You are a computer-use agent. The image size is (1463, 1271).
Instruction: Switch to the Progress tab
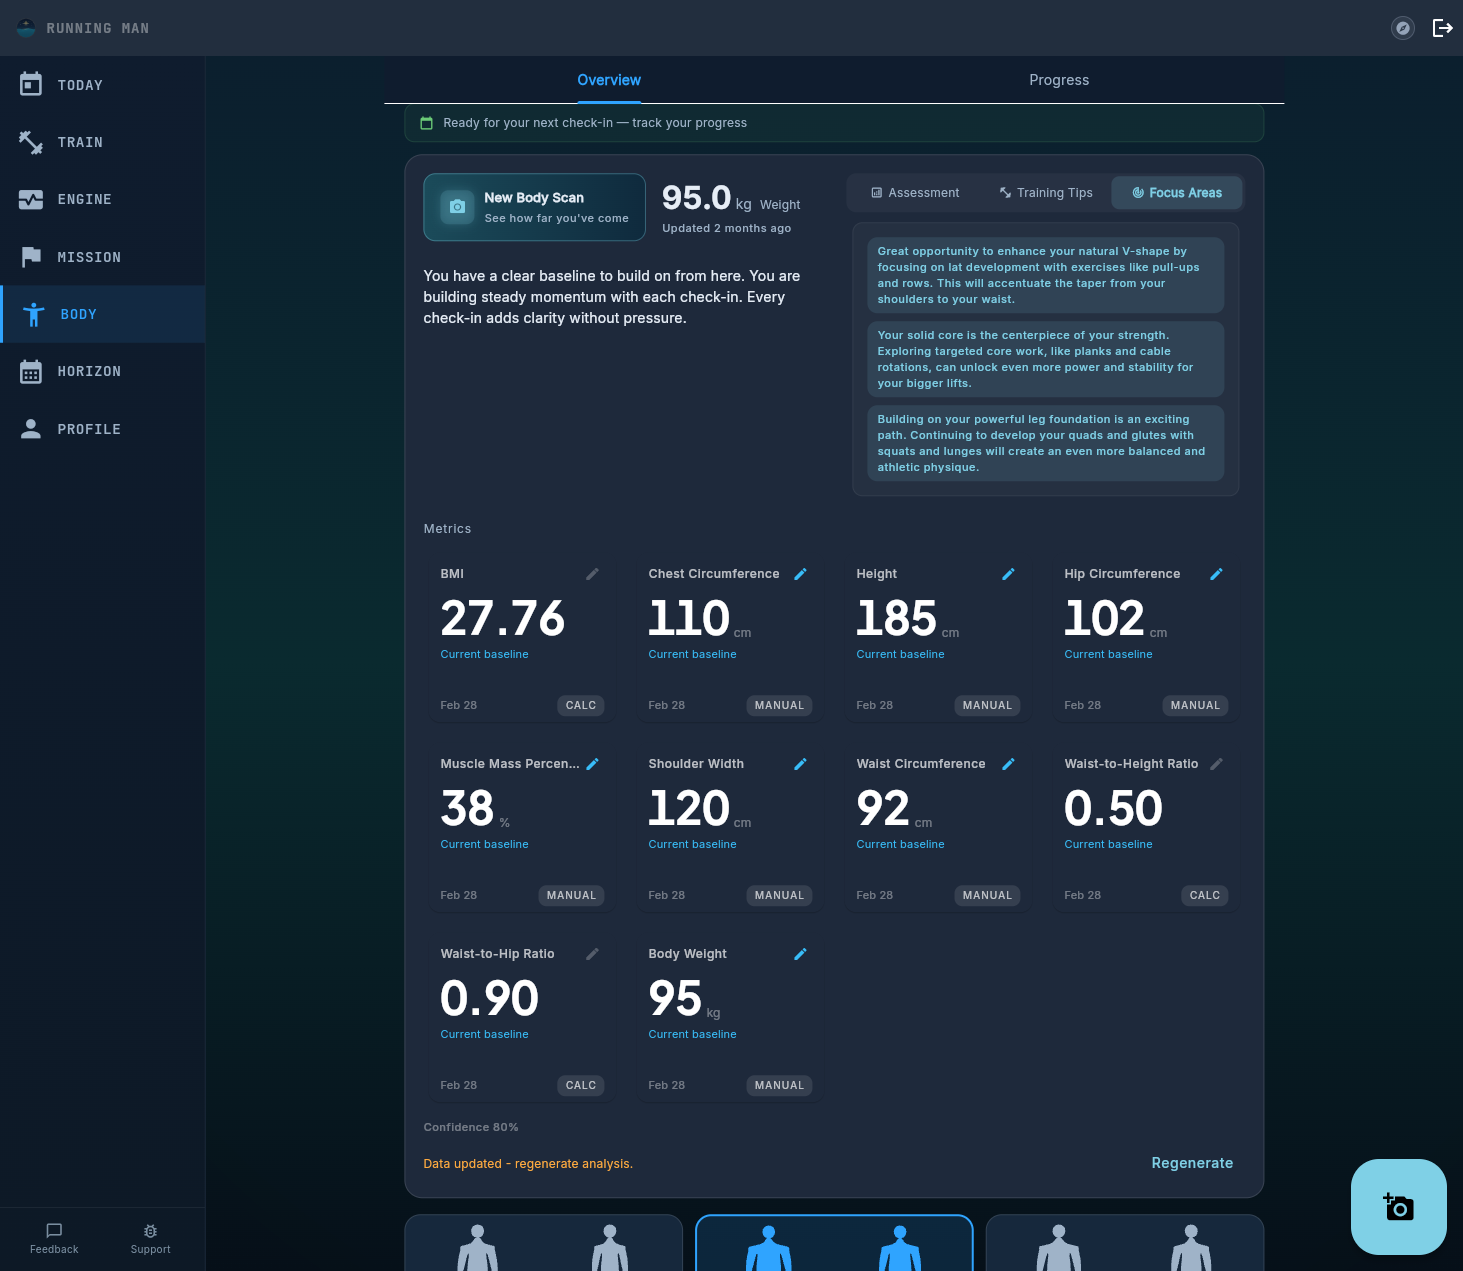[x=1059, y=80]
